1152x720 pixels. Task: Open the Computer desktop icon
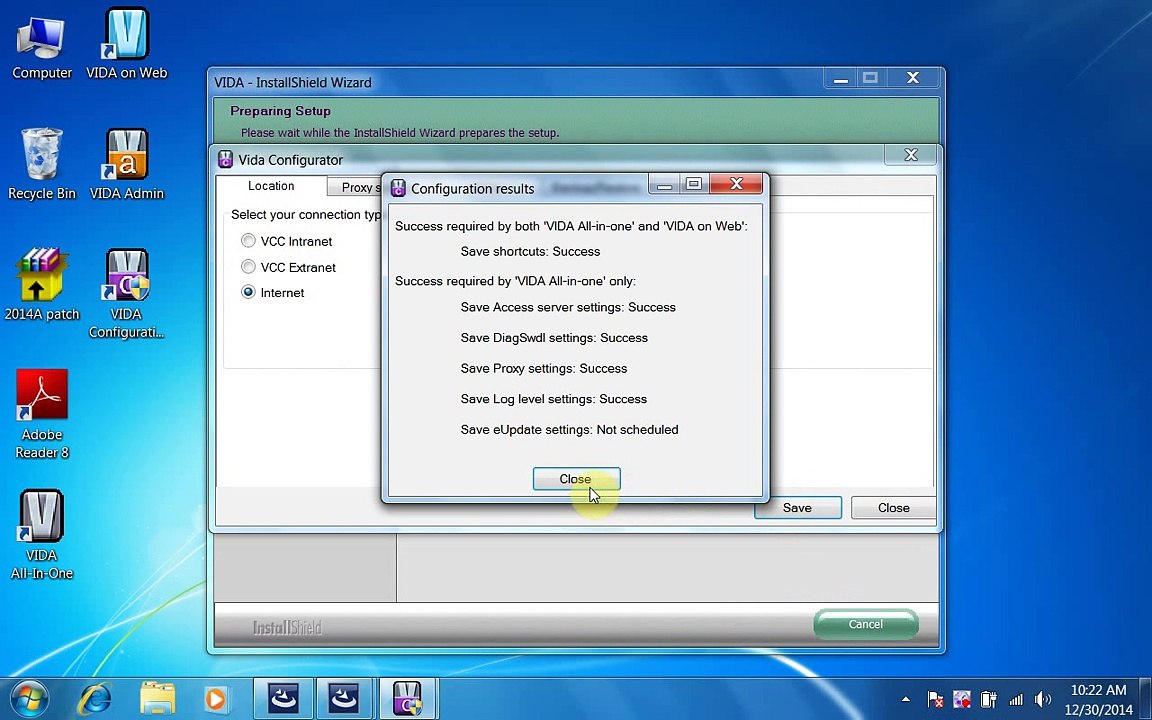pos(41,46)
